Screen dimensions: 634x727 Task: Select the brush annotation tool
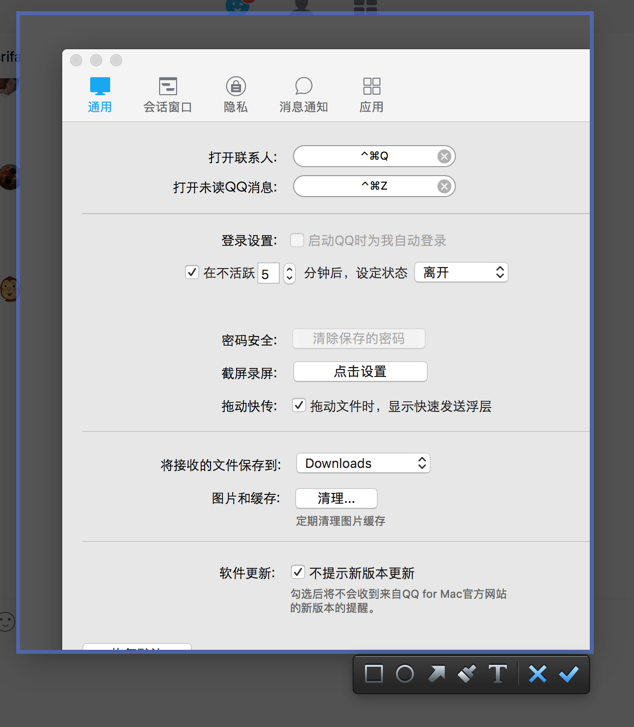467,674
